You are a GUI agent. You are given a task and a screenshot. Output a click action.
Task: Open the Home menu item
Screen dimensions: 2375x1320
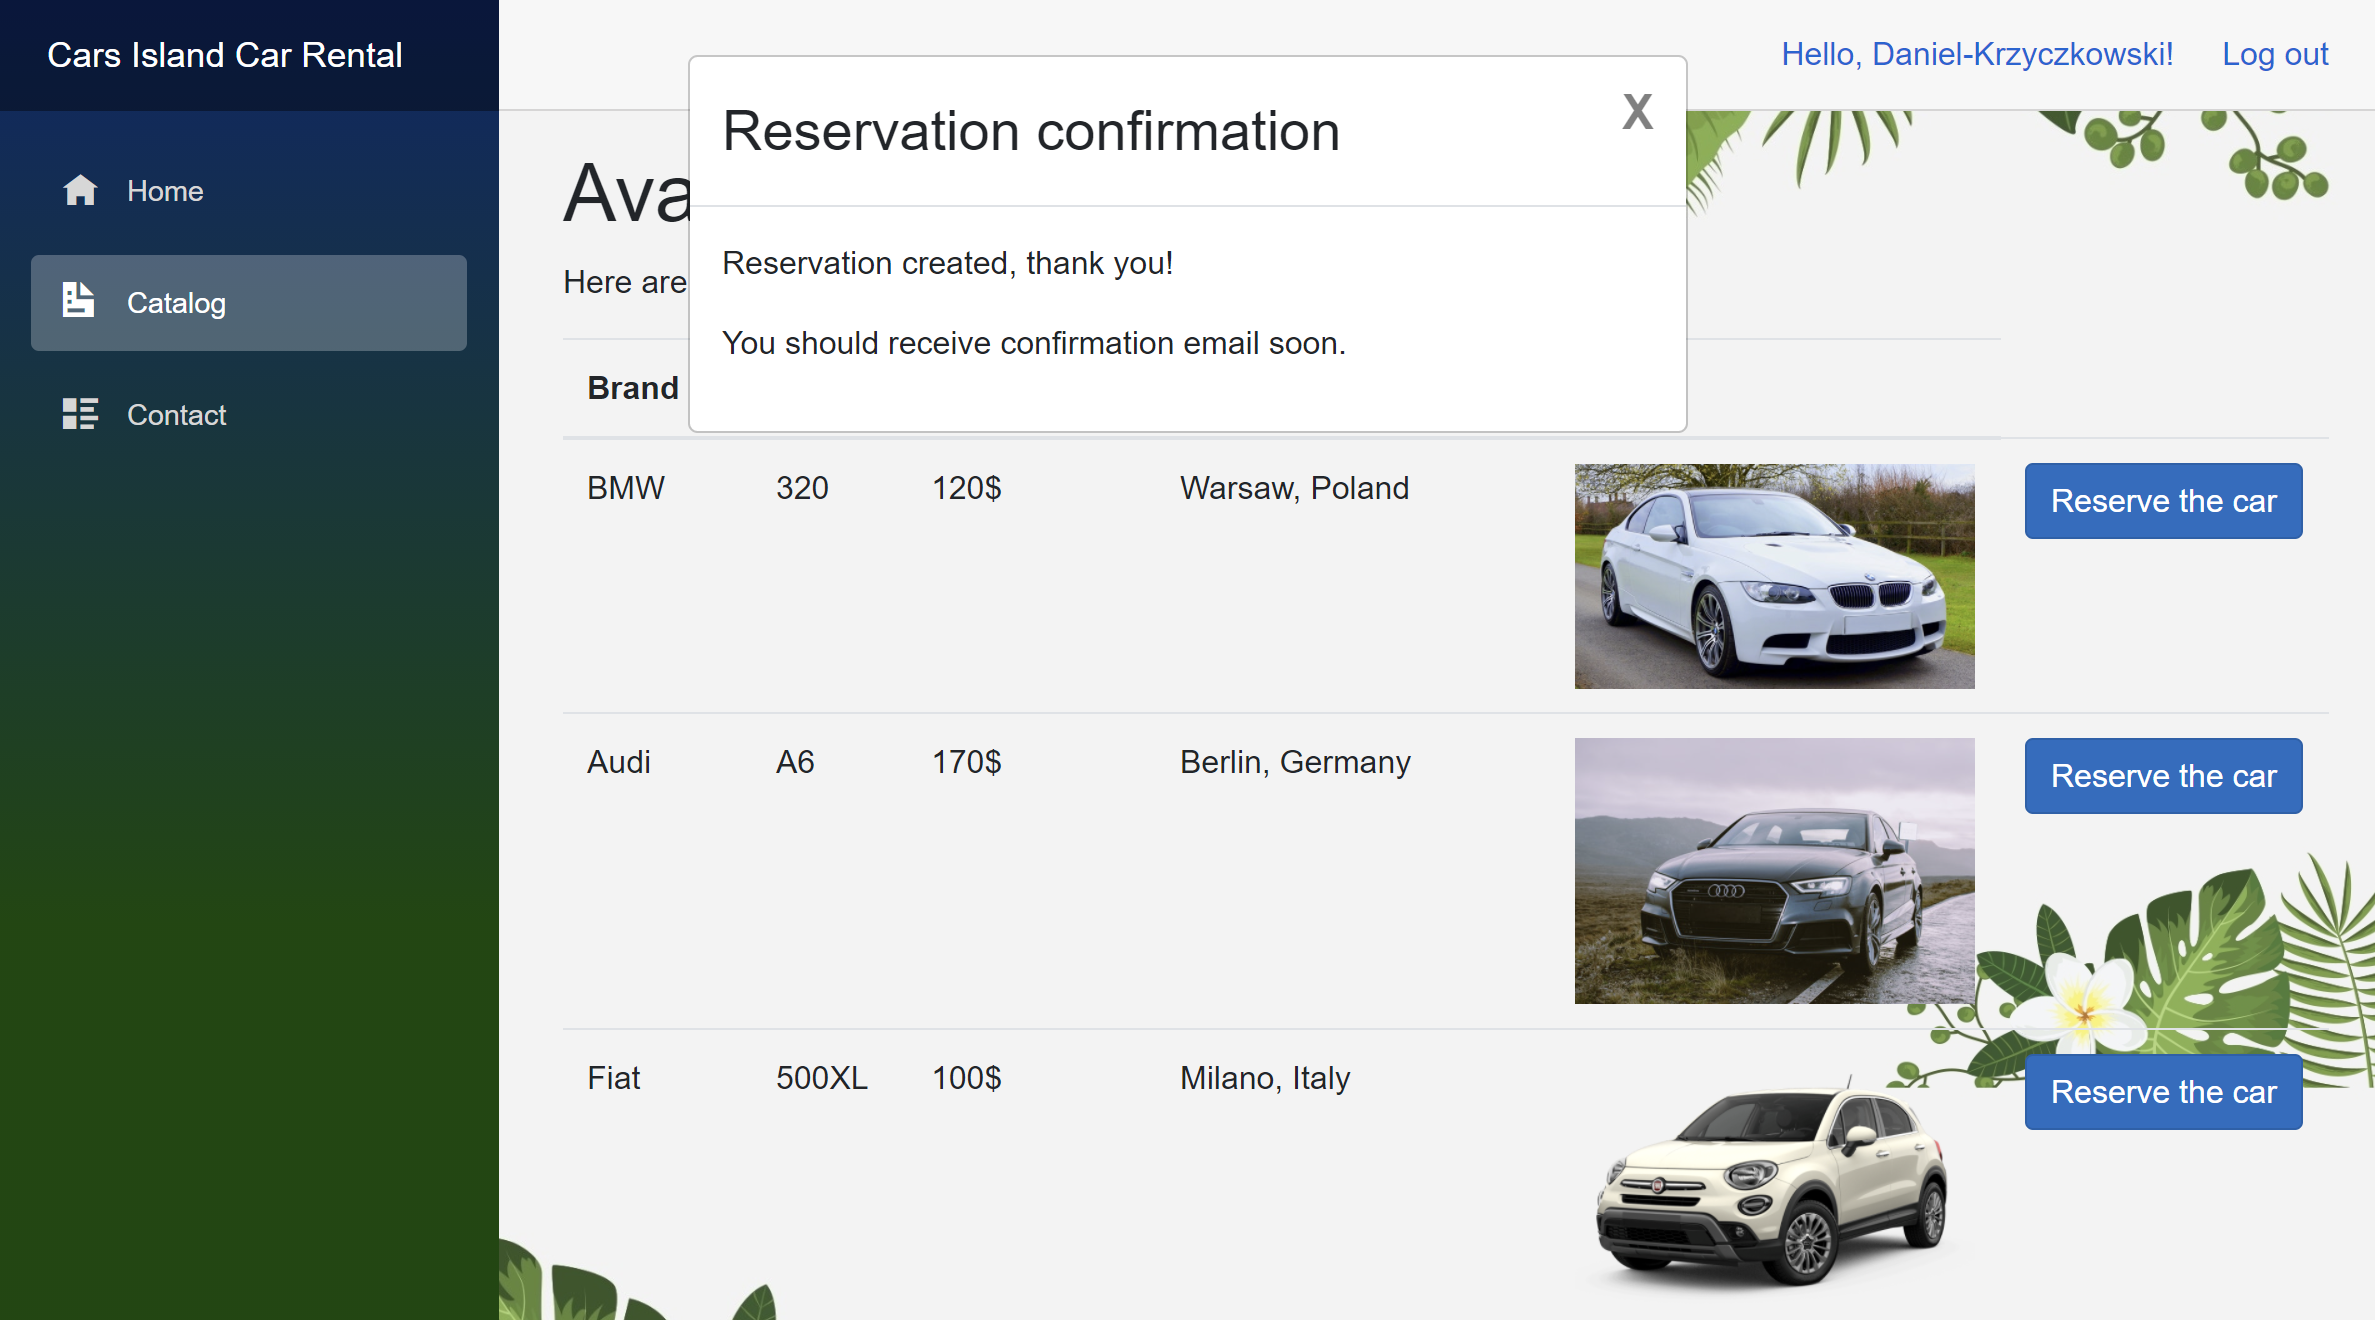point(165,191)
